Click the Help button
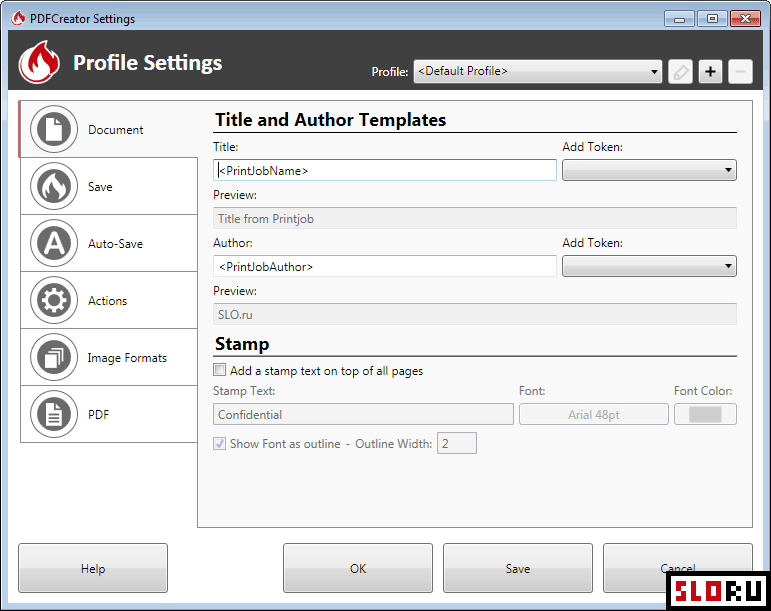This screenshot has width=771, height=611. pos(93,568)
